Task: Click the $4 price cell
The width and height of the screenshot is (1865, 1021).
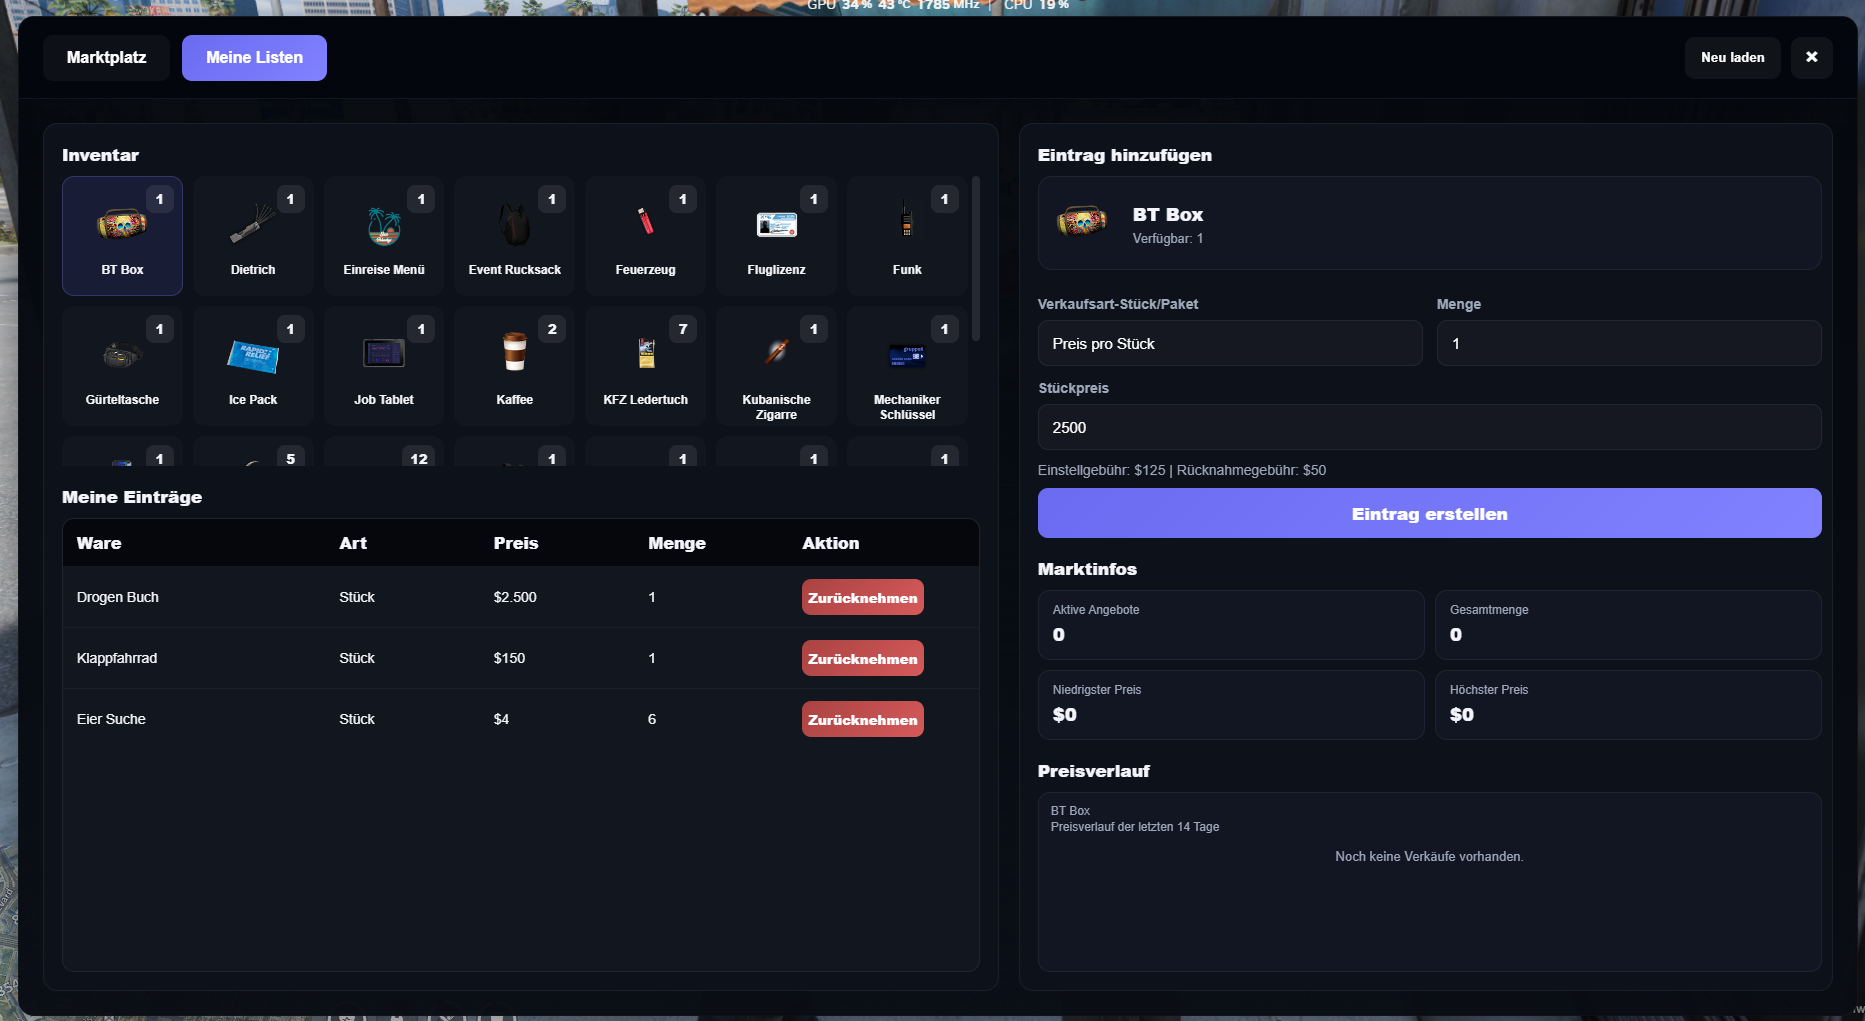Action: pyautogui.click(x=501, y=719)
